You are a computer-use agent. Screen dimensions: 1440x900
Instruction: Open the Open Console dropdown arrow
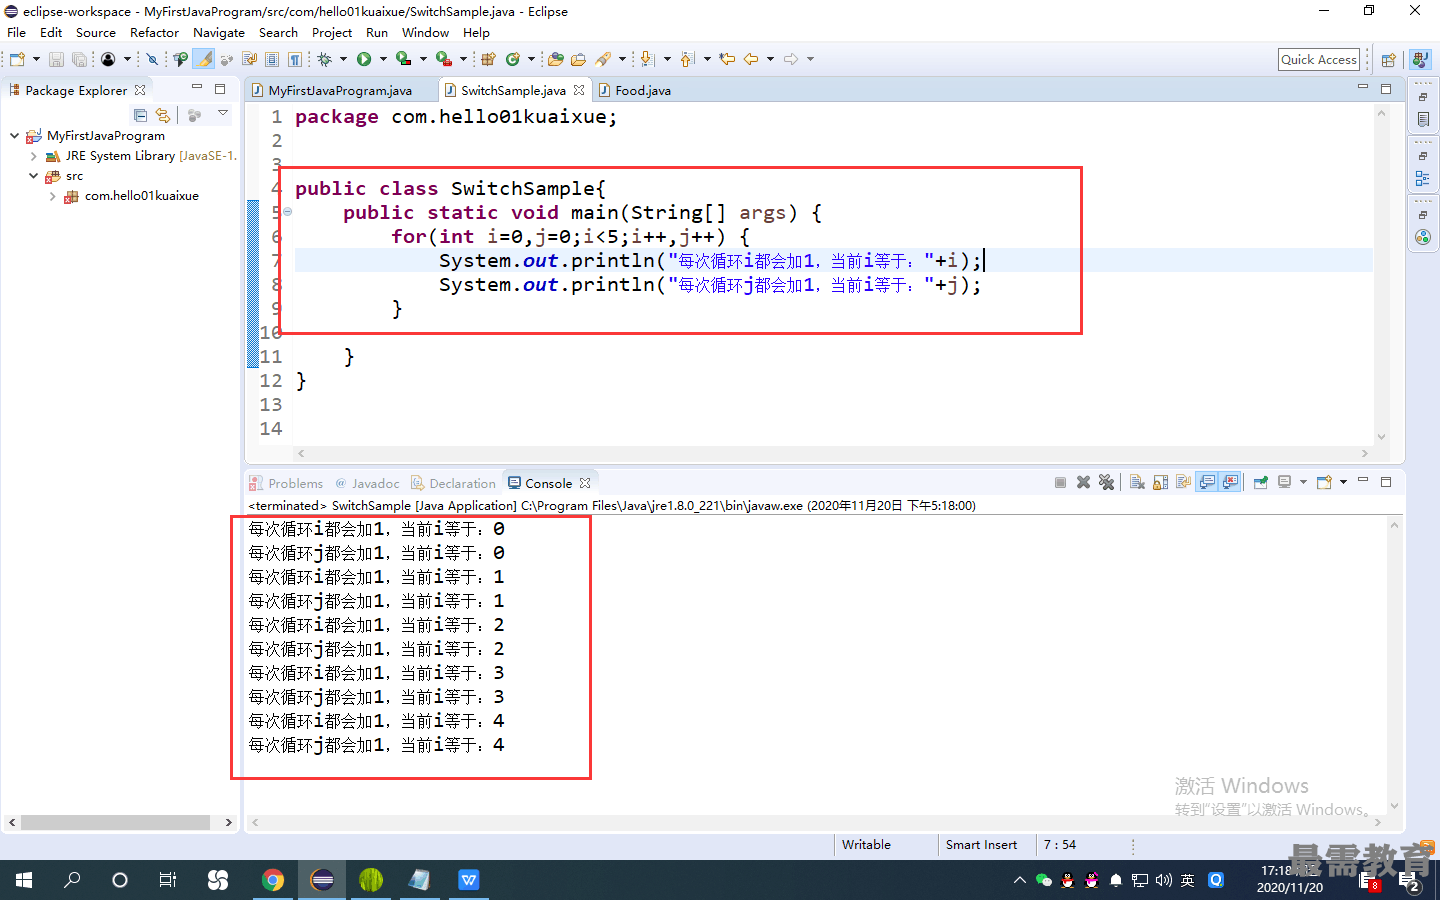tap(1343, 482)
